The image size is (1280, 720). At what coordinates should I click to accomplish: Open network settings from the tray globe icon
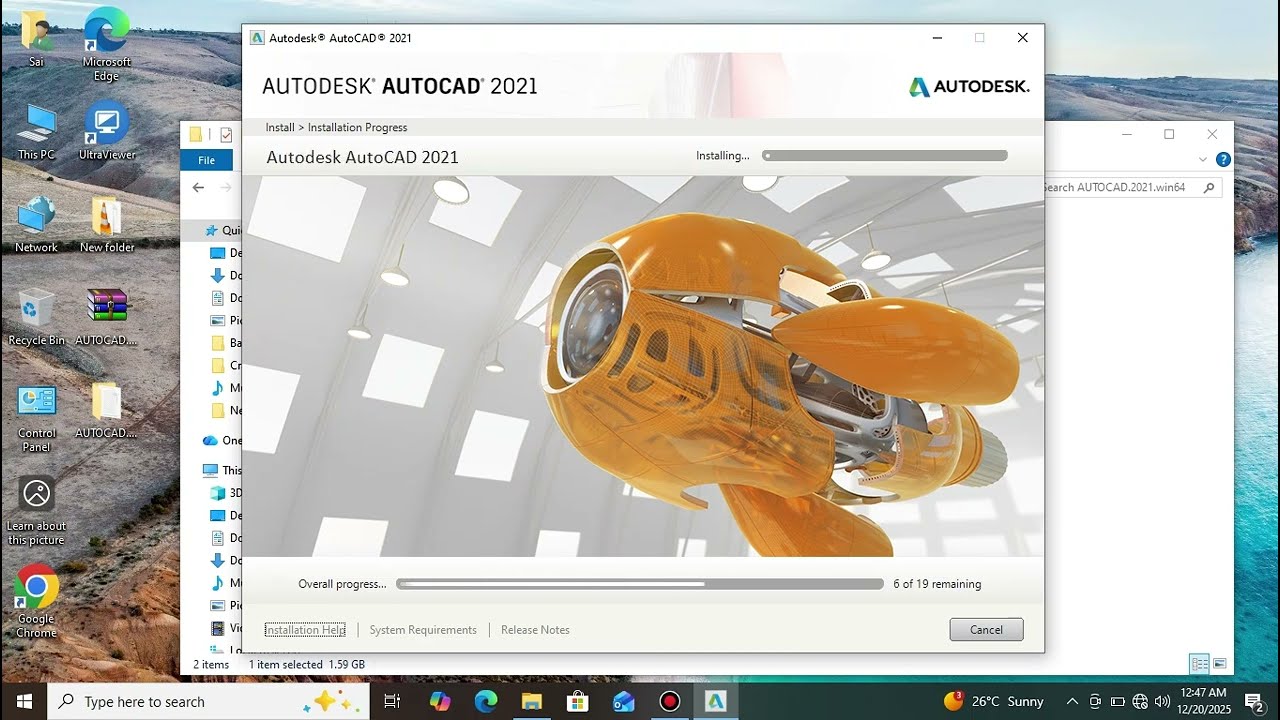coord(1140,701)
